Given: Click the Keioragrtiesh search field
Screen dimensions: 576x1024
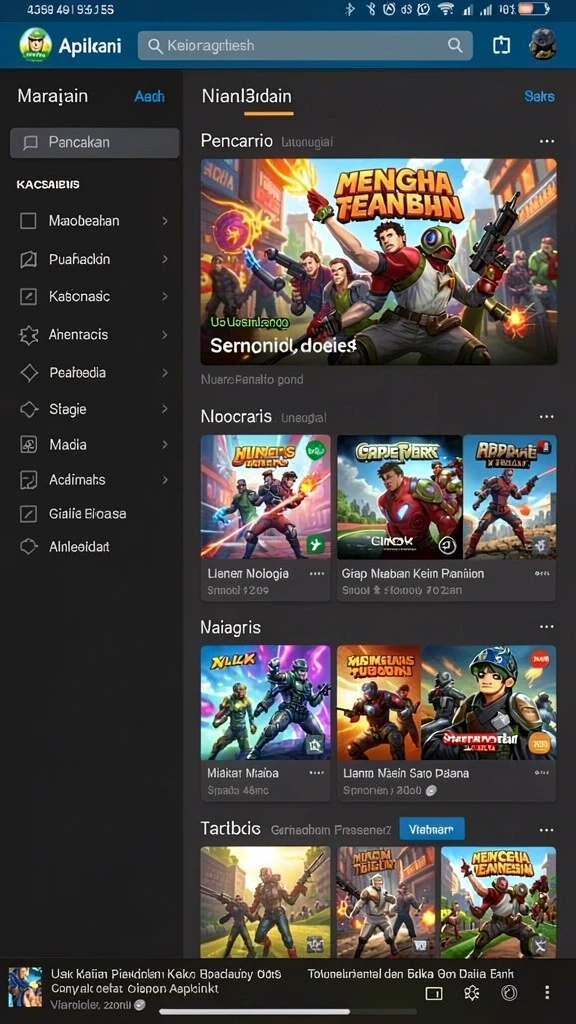Looking at the screenshot, I should pyautogui.click(x=305, y=46).
